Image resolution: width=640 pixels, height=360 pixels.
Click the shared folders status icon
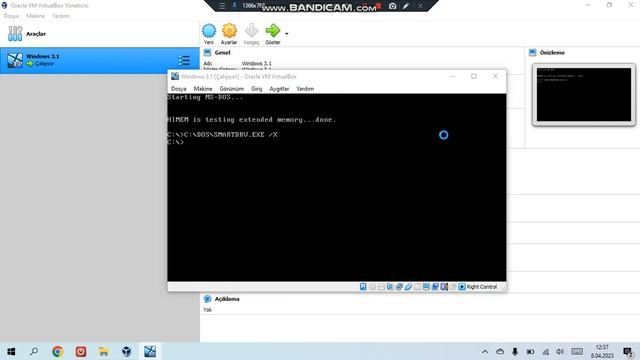(x=417, y=287)
